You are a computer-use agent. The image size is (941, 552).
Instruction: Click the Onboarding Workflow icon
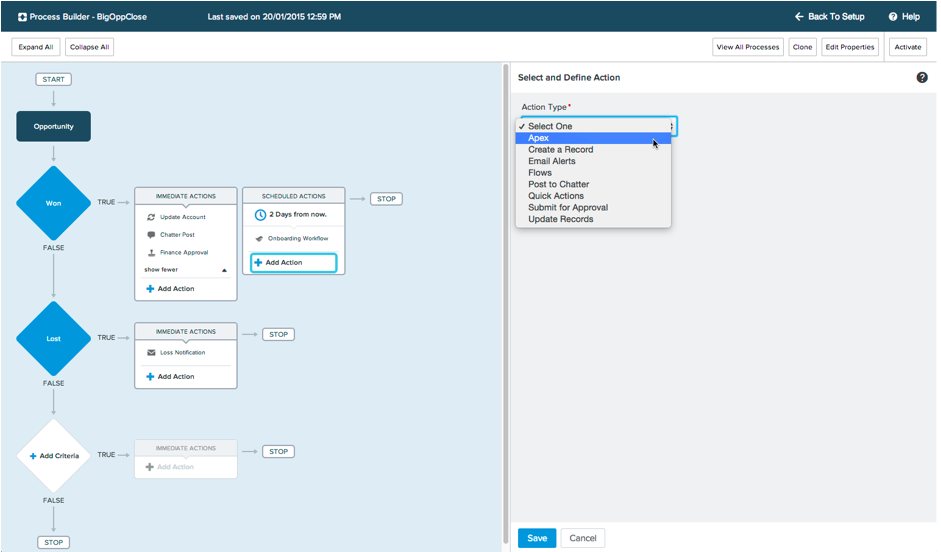(259, 239)
